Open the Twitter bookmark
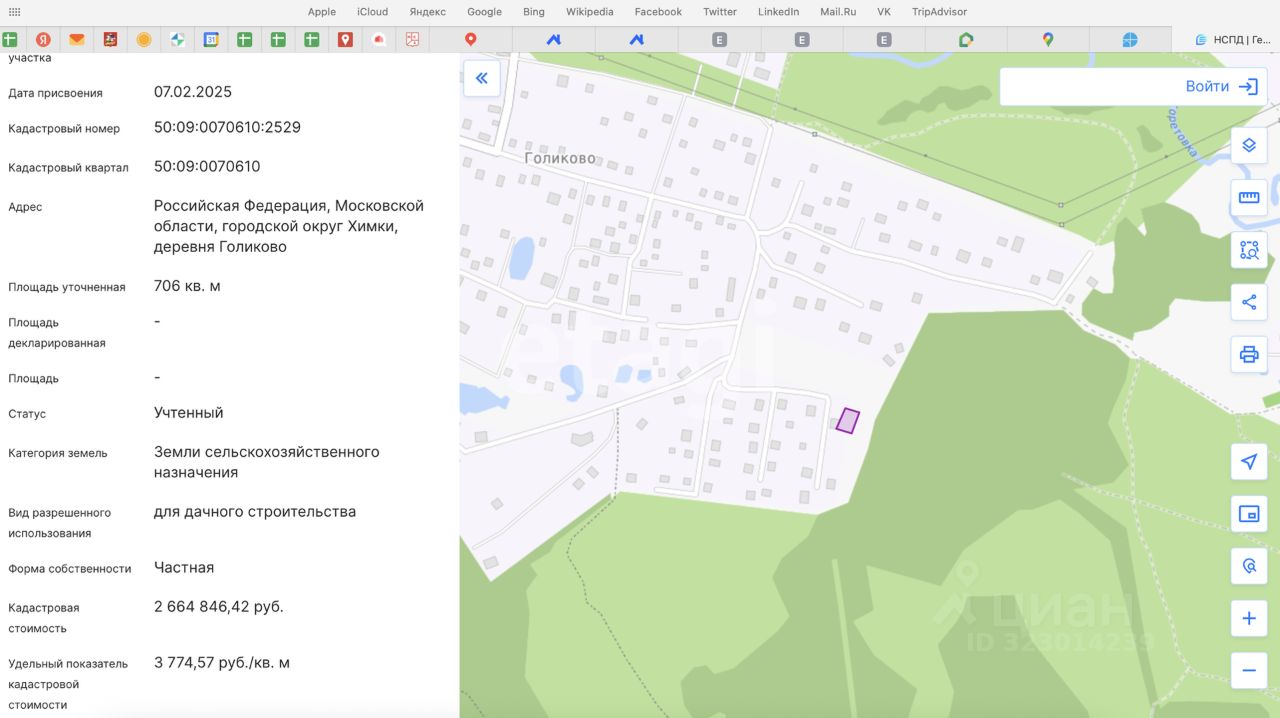 (720, 12)
